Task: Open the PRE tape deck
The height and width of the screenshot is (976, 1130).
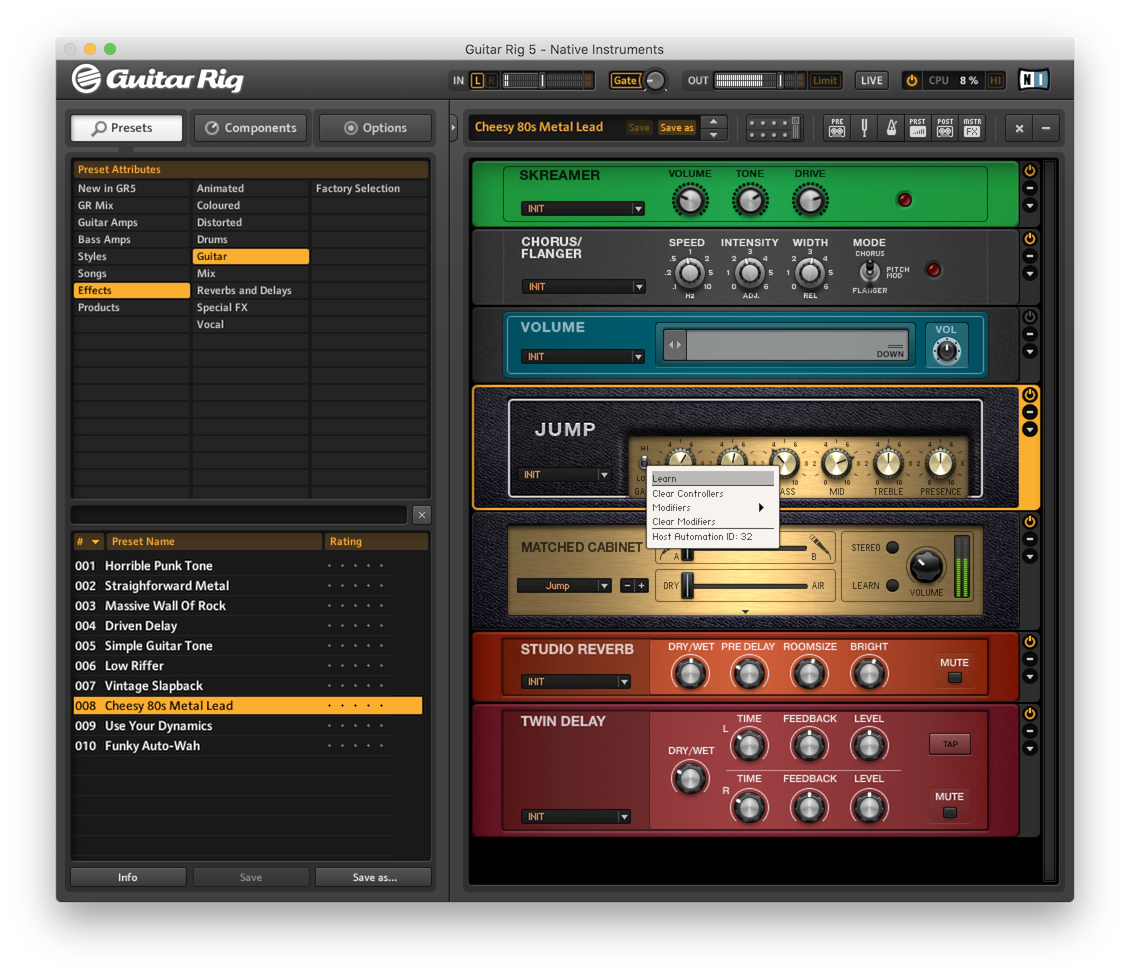Action: [837, 128]
